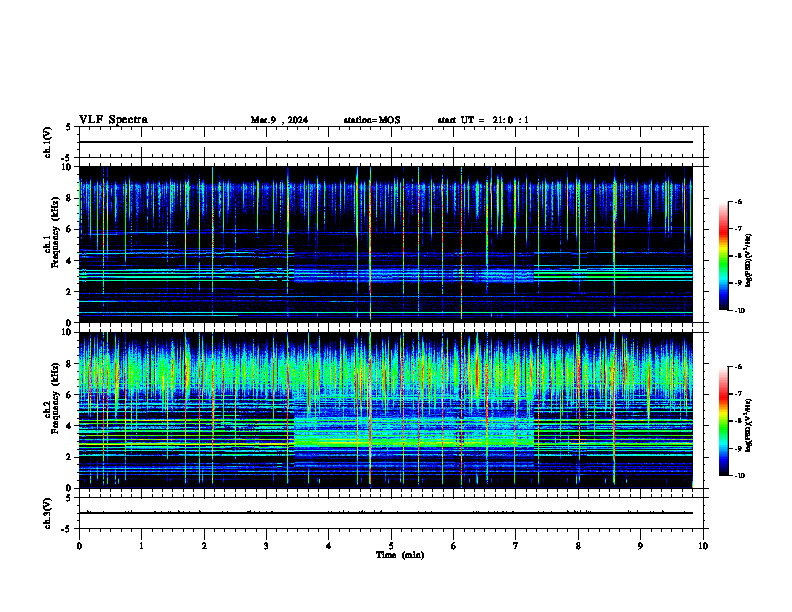This screenshot has height=612, width=792.
Task: Click the "4" tick on the time axis
Action: point(329,546)
